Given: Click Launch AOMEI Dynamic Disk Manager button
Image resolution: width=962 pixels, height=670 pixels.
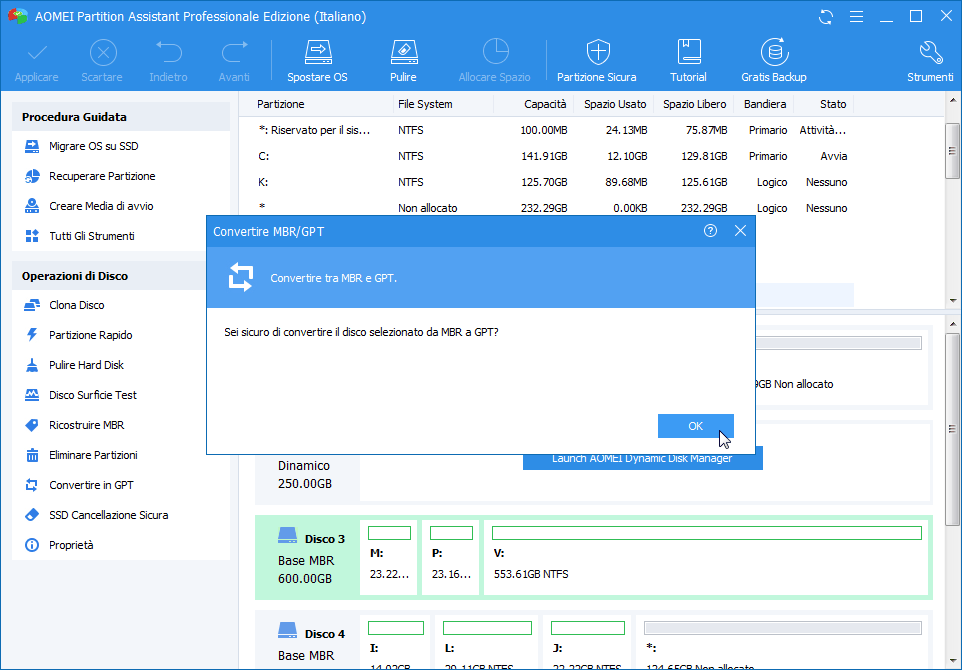Looking at the screenshot, I should click(642, 462).
